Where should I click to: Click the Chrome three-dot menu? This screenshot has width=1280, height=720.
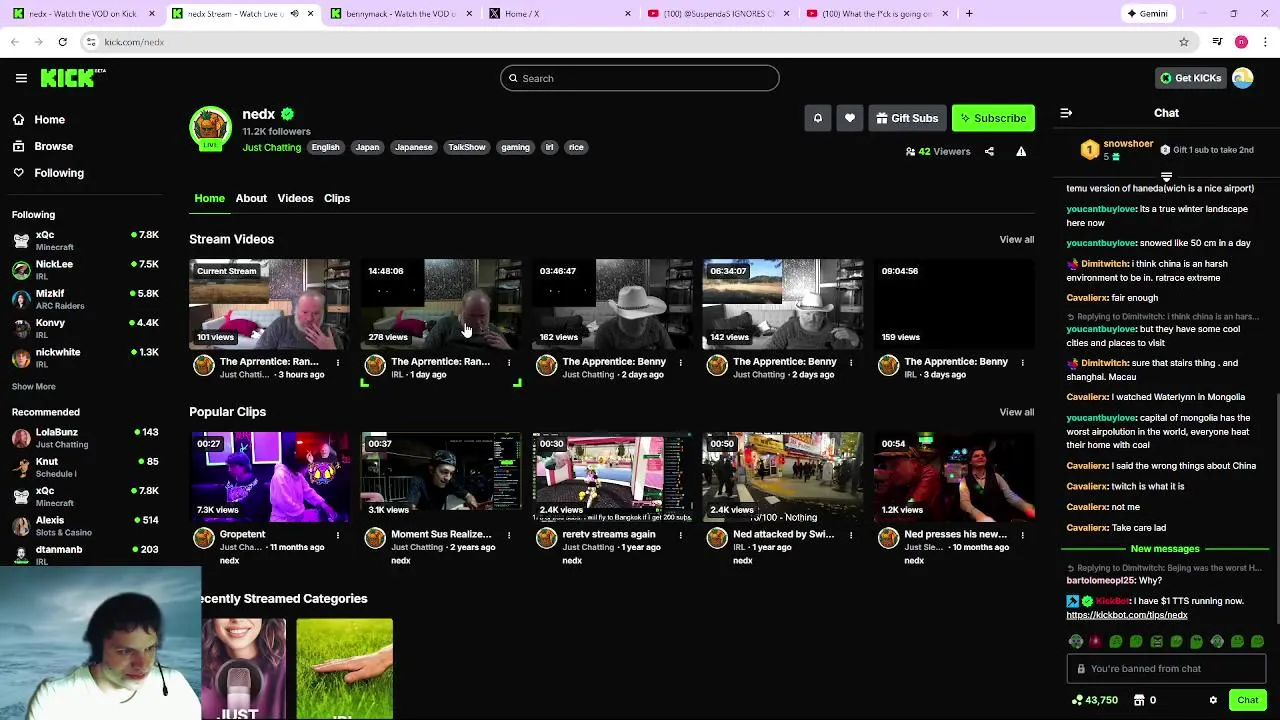1266,42
